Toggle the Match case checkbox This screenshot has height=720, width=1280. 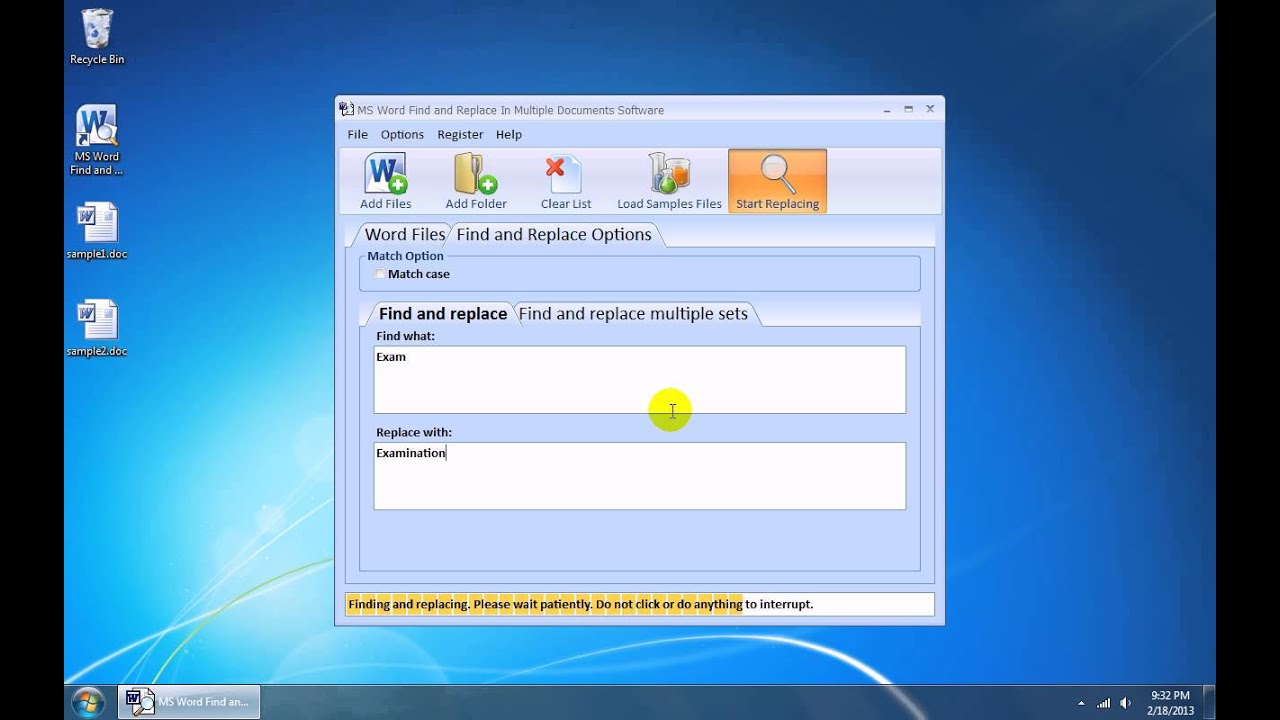379,274
